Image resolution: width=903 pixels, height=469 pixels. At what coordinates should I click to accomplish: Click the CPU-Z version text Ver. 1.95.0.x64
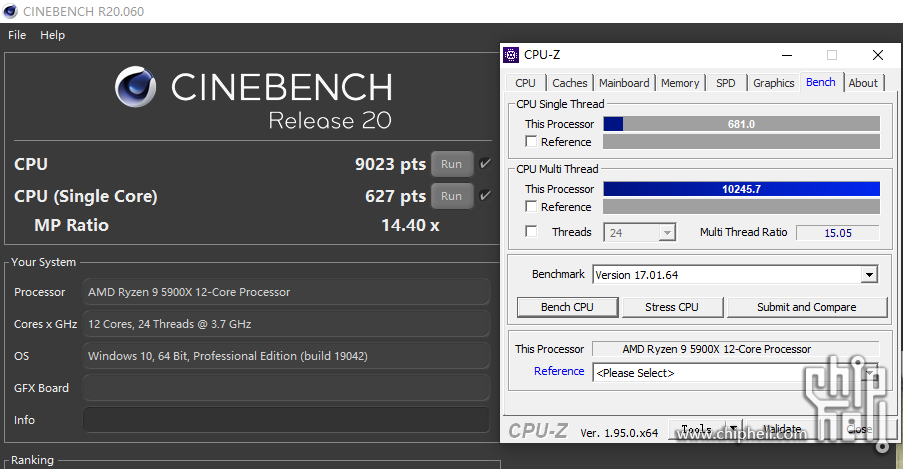(619, 433)
